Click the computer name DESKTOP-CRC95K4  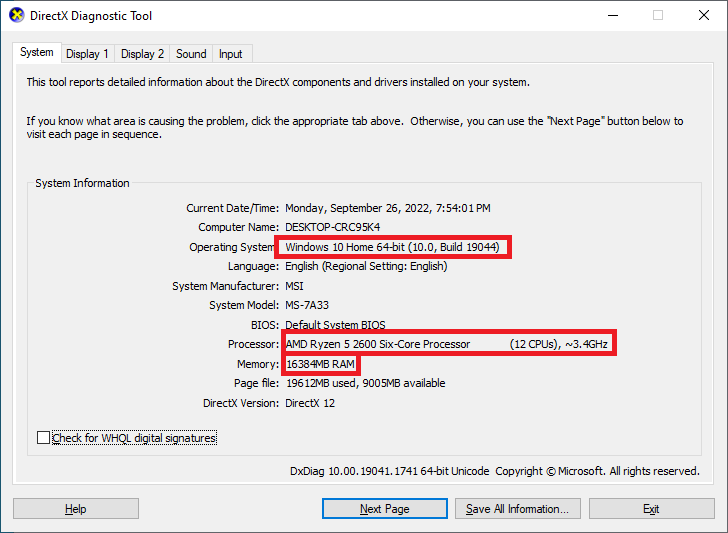click(334, 227)
